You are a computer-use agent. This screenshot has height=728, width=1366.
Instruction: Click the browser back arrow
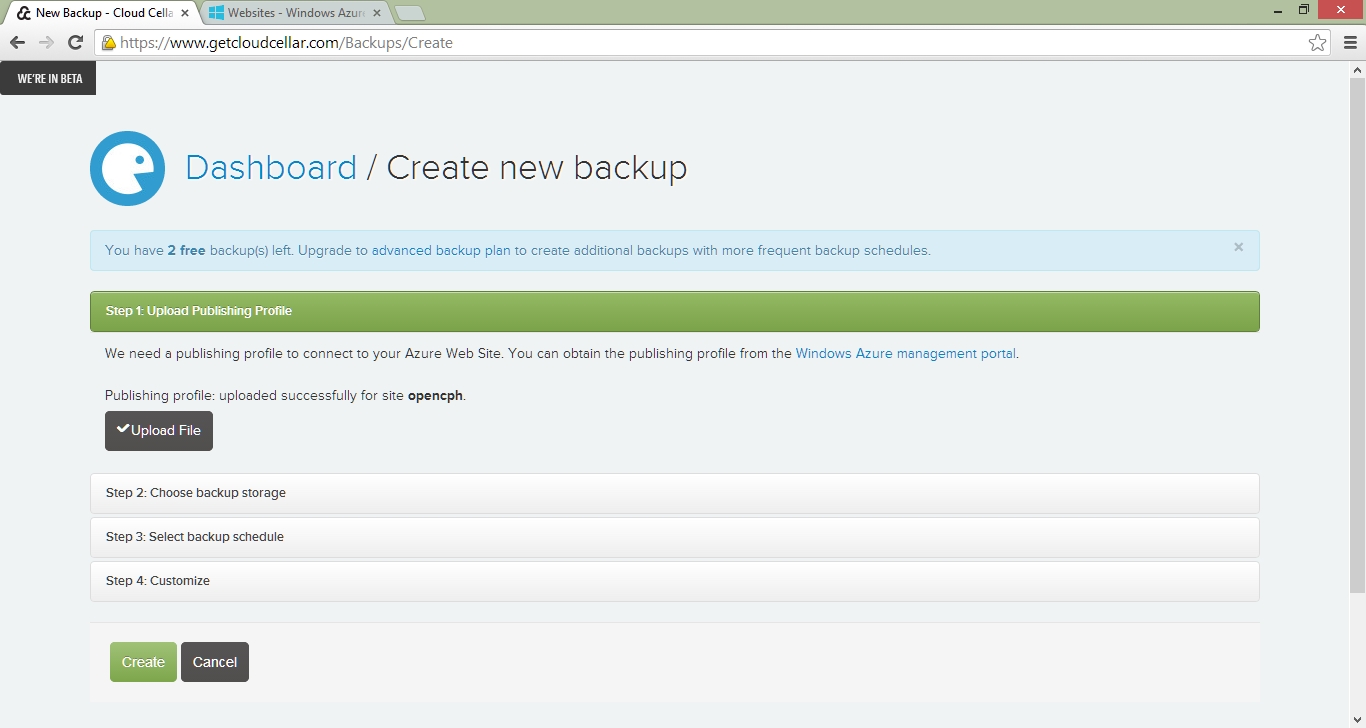[17, 43]
